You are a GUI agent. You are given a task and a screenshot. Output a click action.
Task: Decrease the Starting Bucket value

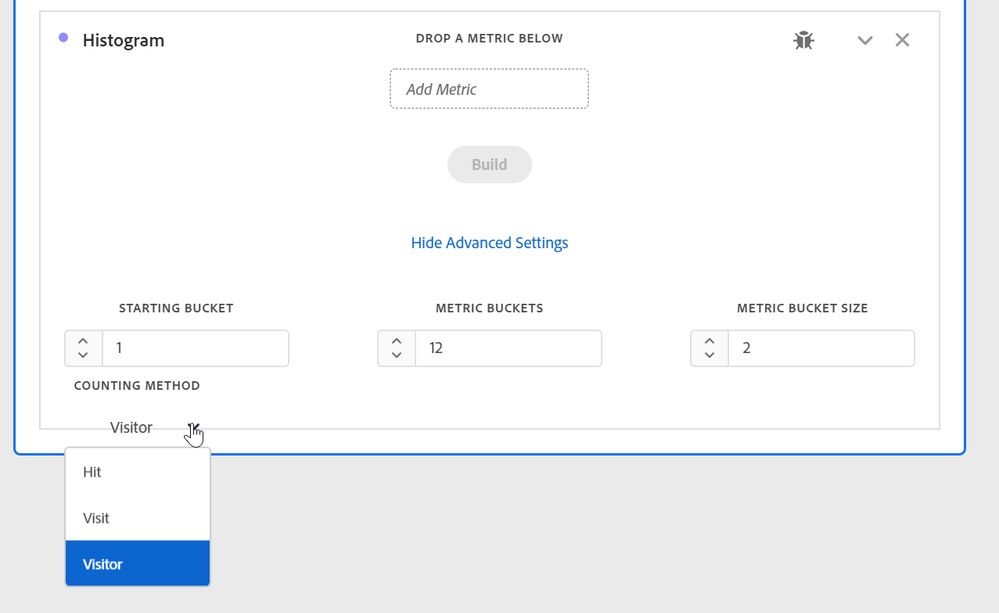pos(83,355)
